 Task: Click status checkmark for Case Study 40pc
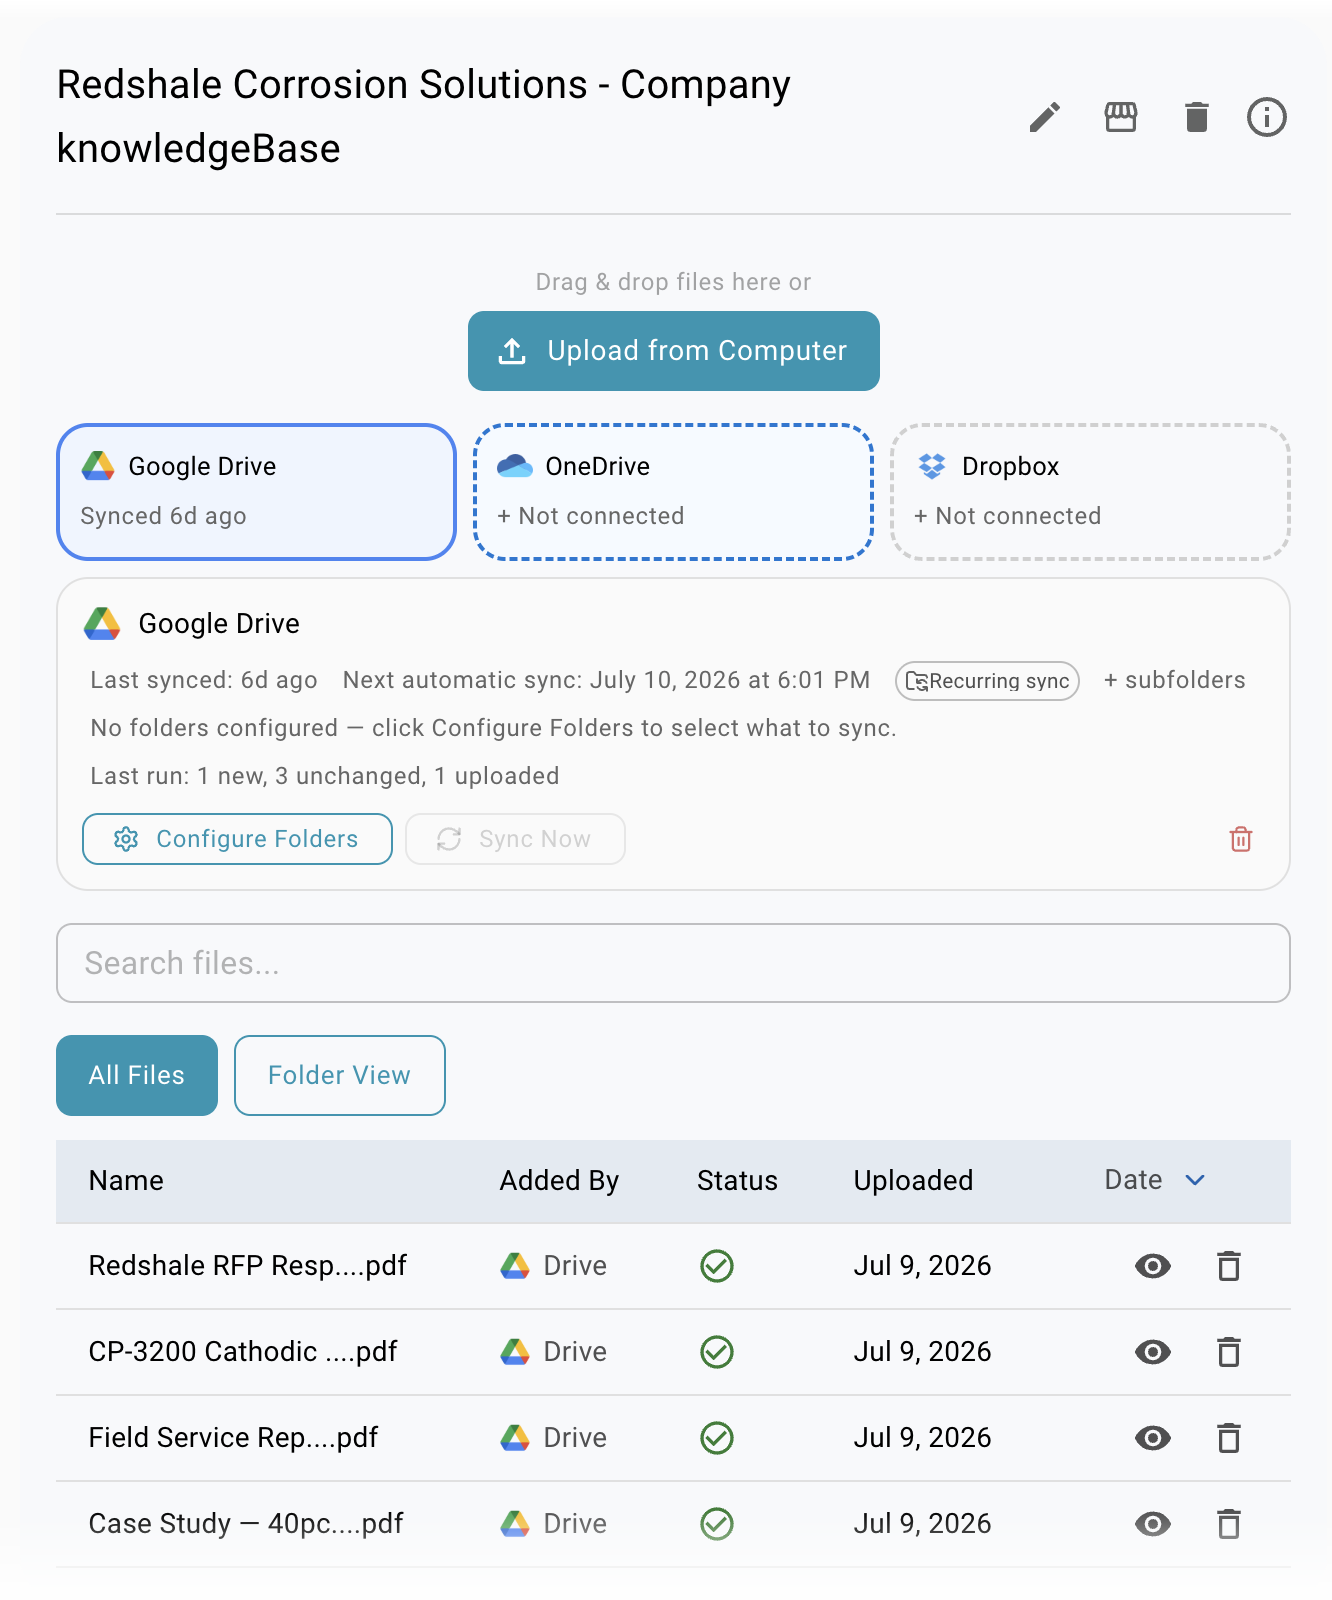tap(716, 1524)
